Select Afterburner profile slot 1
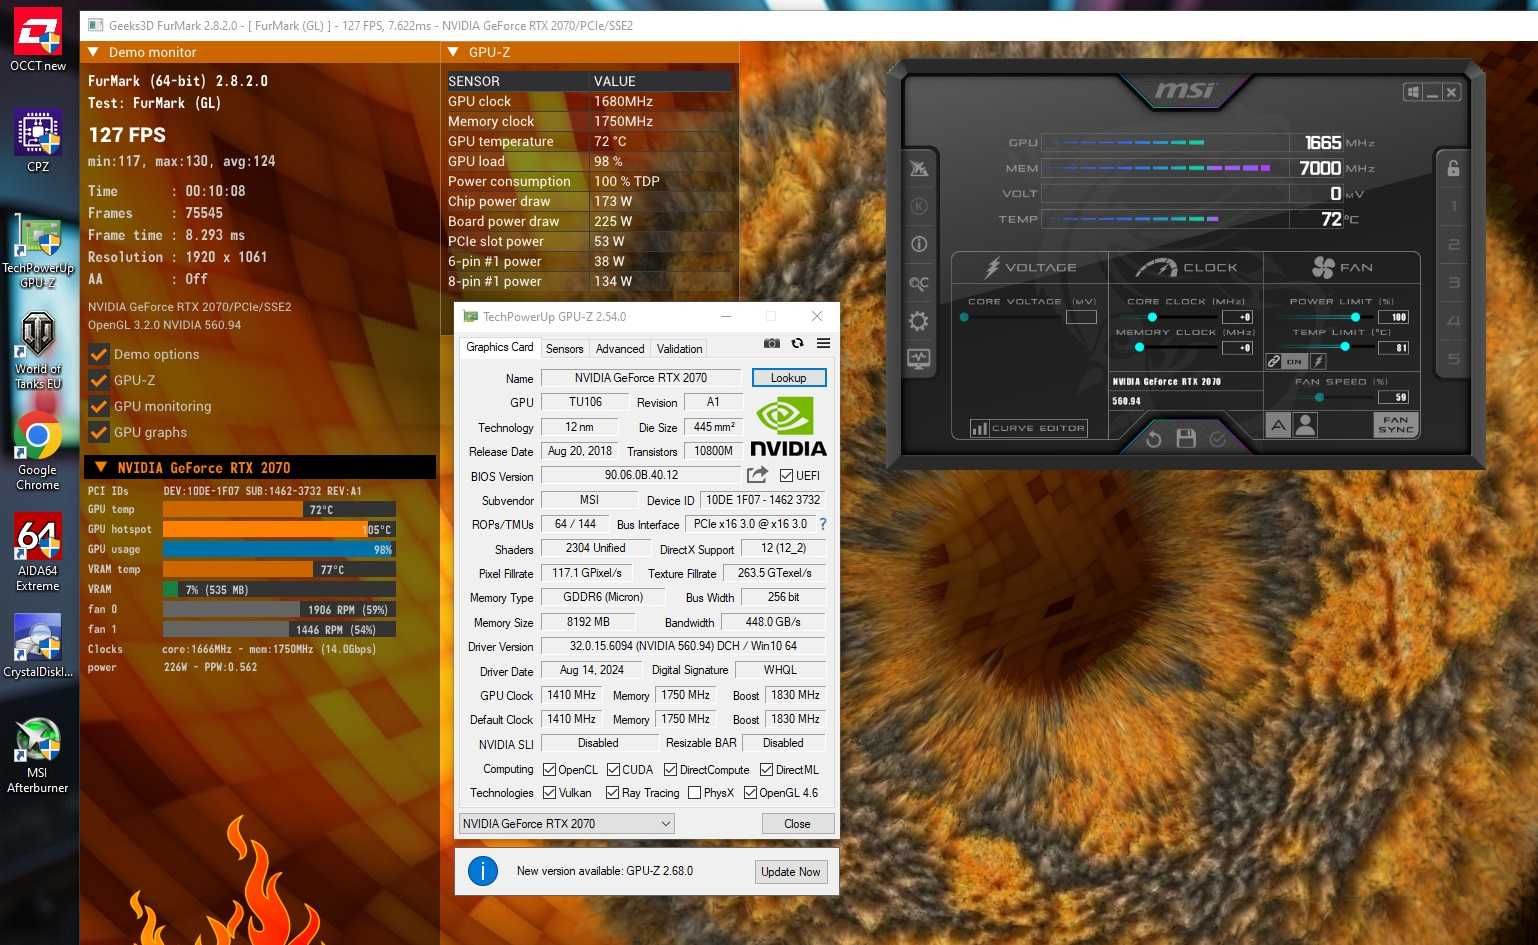This screenshot has height=945, width=1538. pos(1453,206)
